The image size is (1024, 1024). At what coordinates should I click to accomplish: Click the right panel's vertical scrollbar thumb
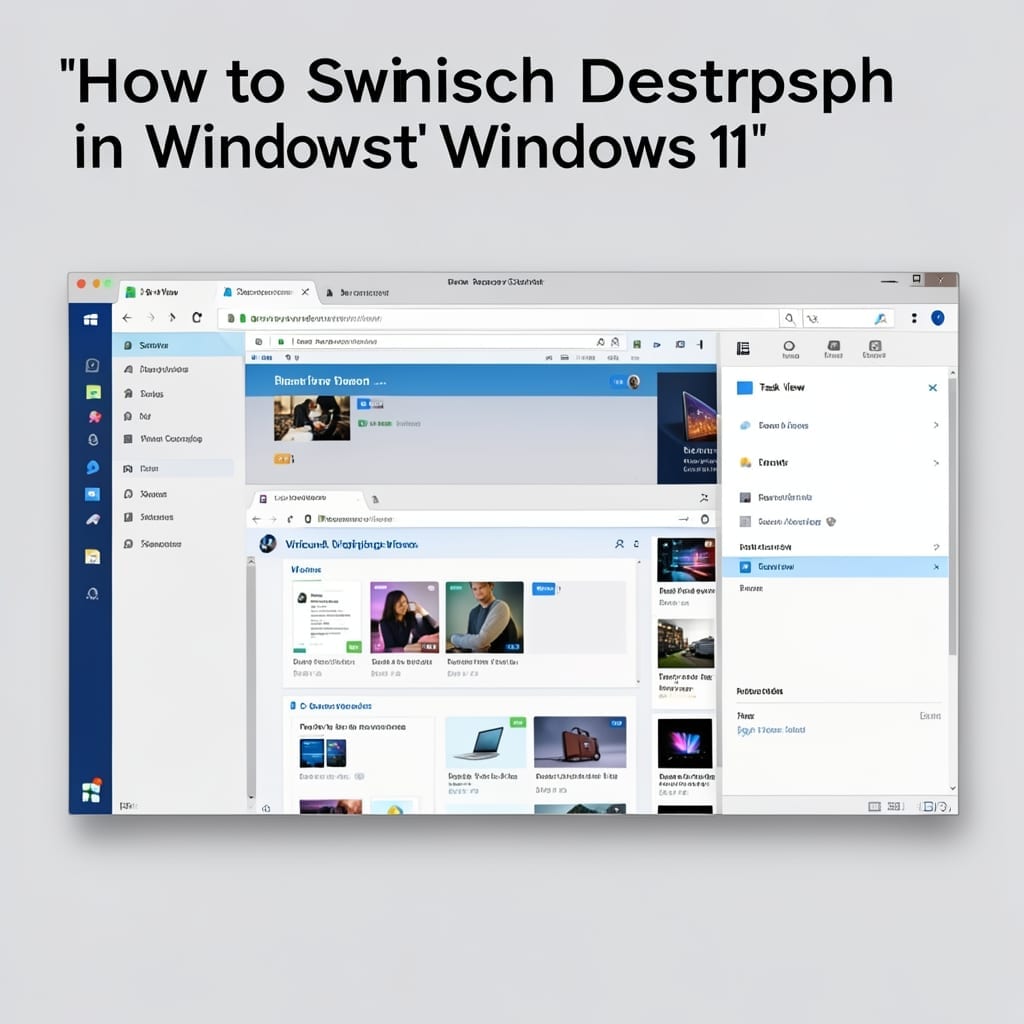pyautogui.click(x=953, y=516)
